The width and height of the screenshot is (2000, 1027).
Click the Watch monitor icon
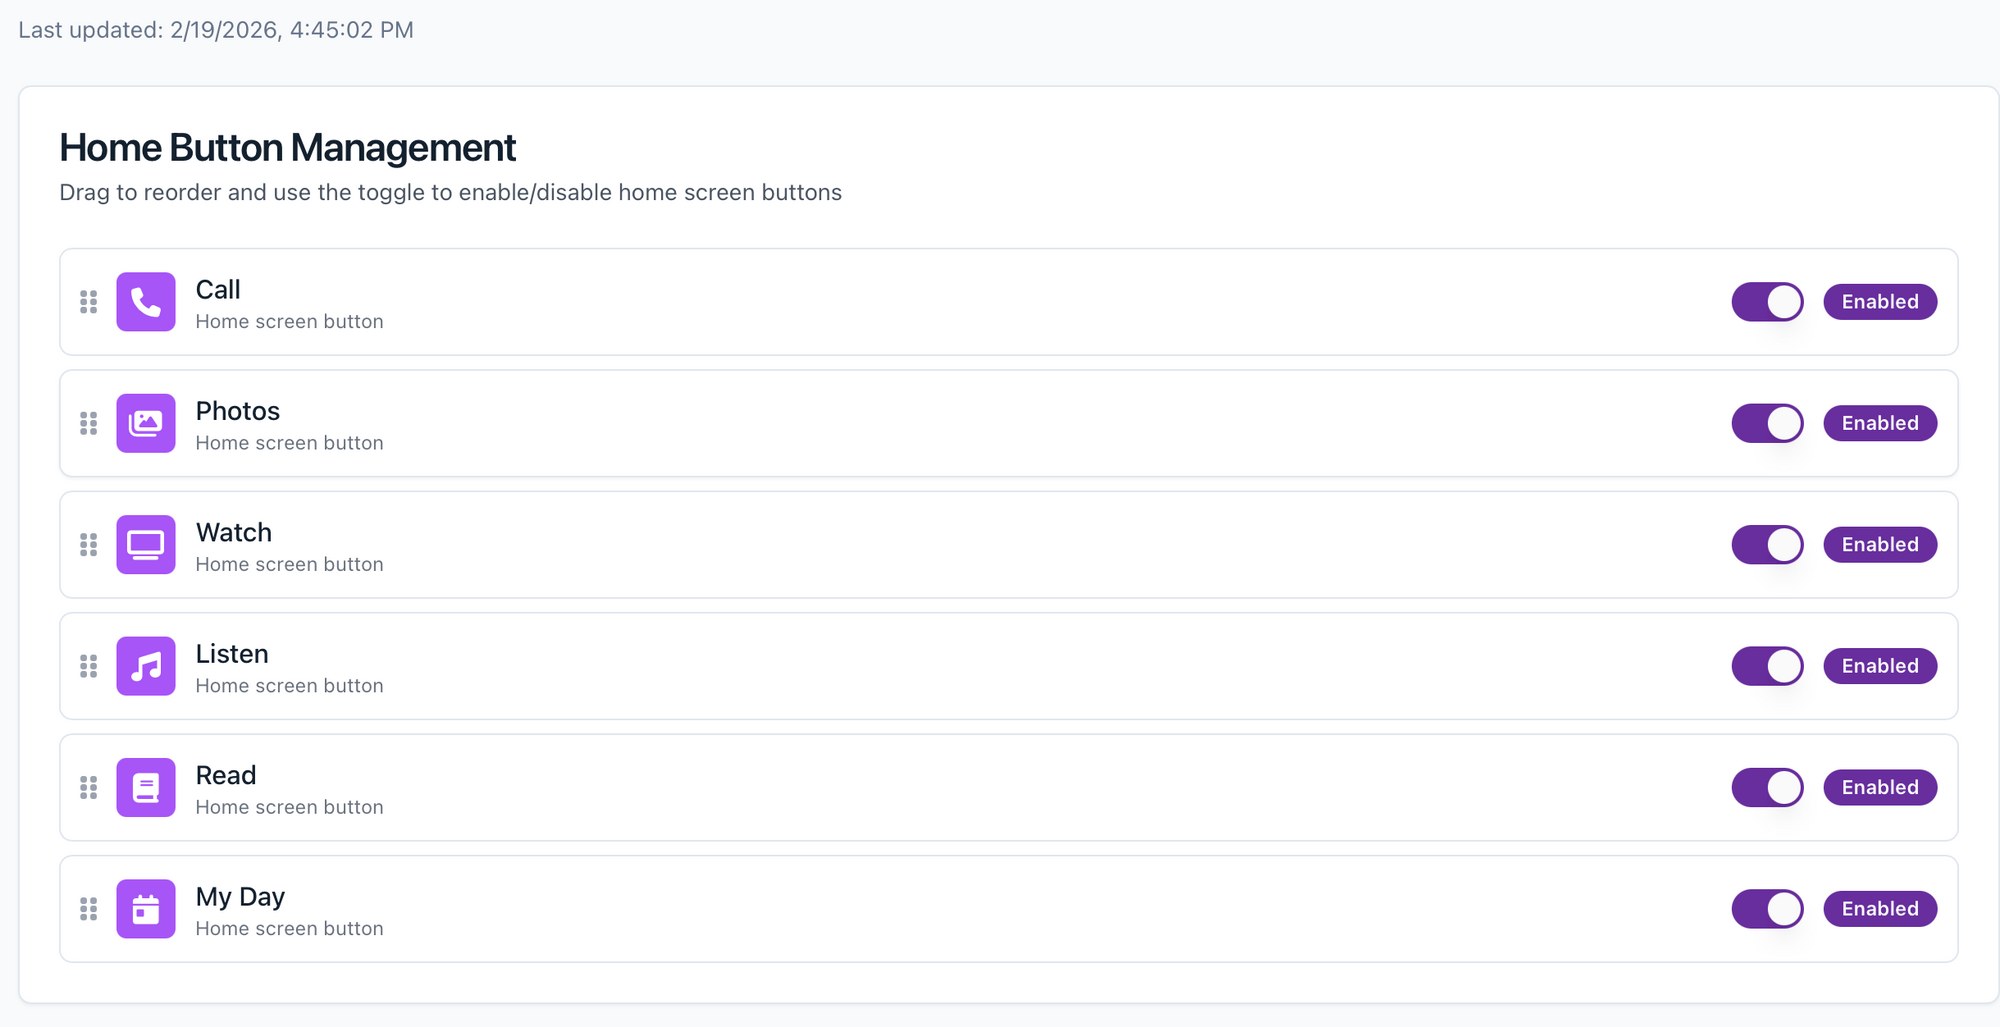coord(146,545)
